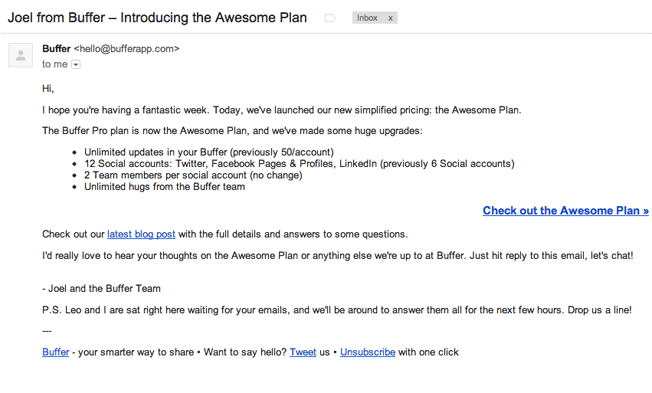This screenshot has width=652, height=393.
Task: Click the '- Joel and the Buffer Team' signature
Action: (101, 288)
